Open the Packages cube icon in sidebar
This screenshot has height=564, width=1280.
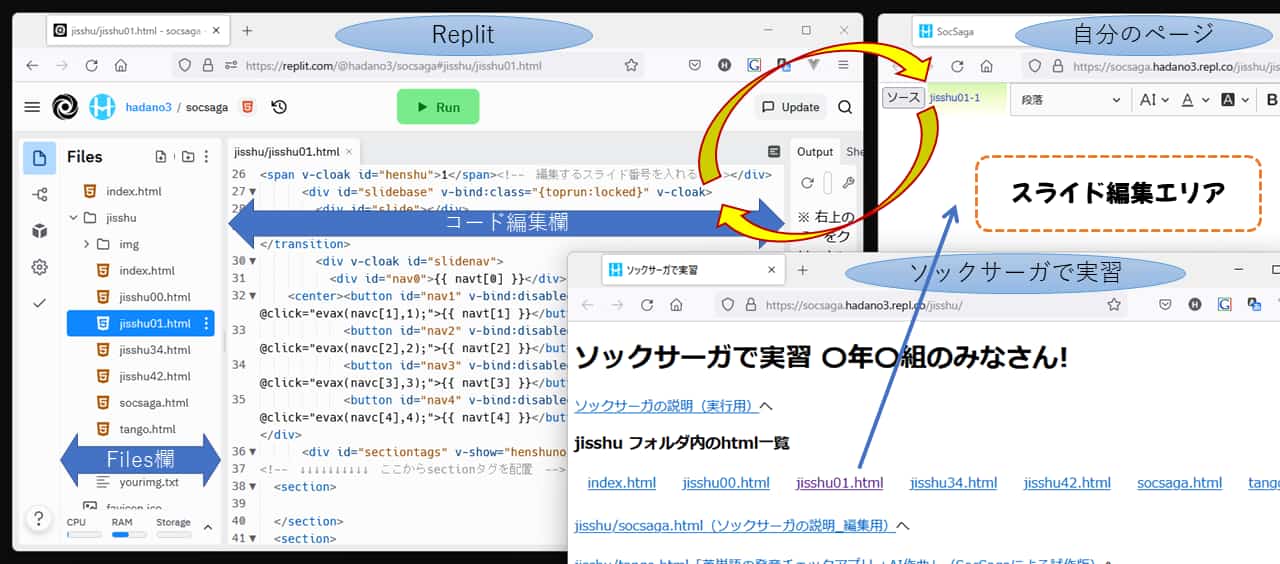click(x=39, y=231)
